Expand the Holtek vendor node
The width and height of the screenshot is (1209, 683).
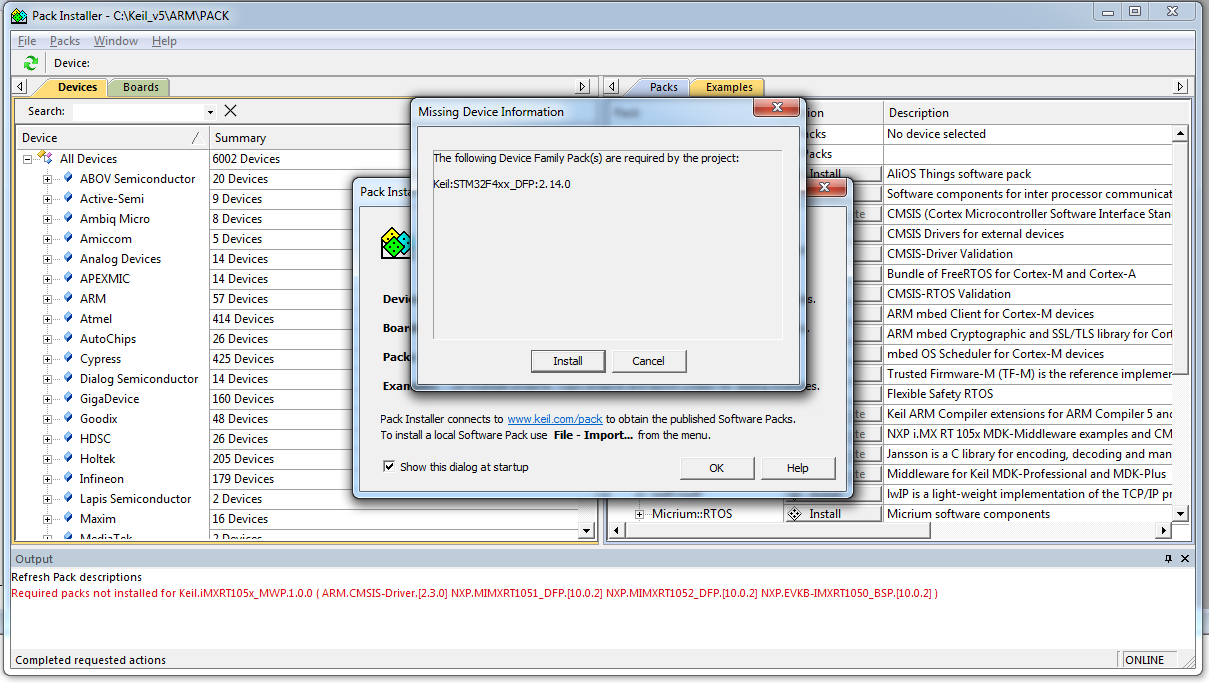[47, 459]
